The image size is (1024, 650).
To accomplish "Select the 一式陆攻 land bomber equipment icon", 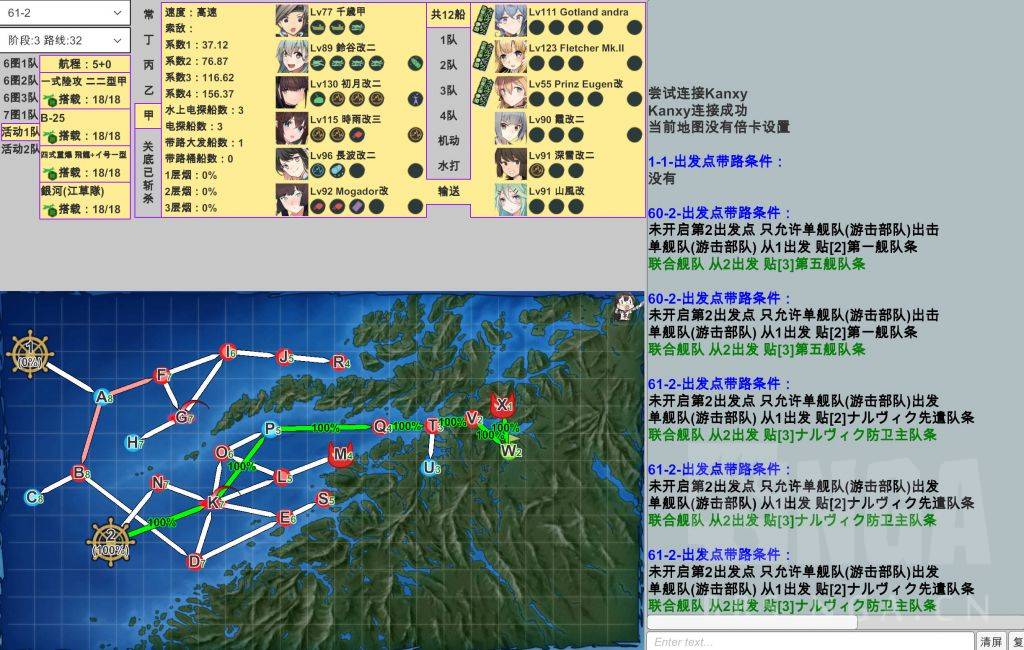I will (x=49, y=98).
